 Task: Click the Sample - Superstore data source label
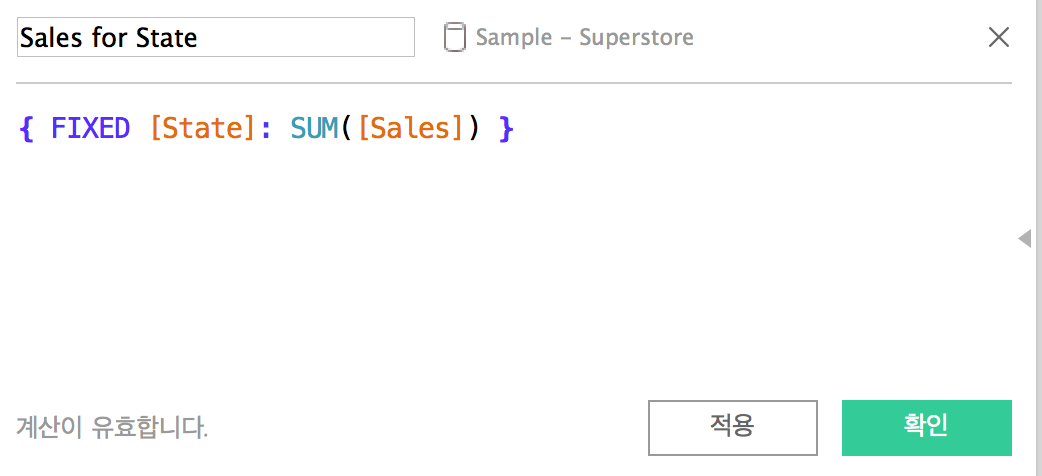(585, 37)
